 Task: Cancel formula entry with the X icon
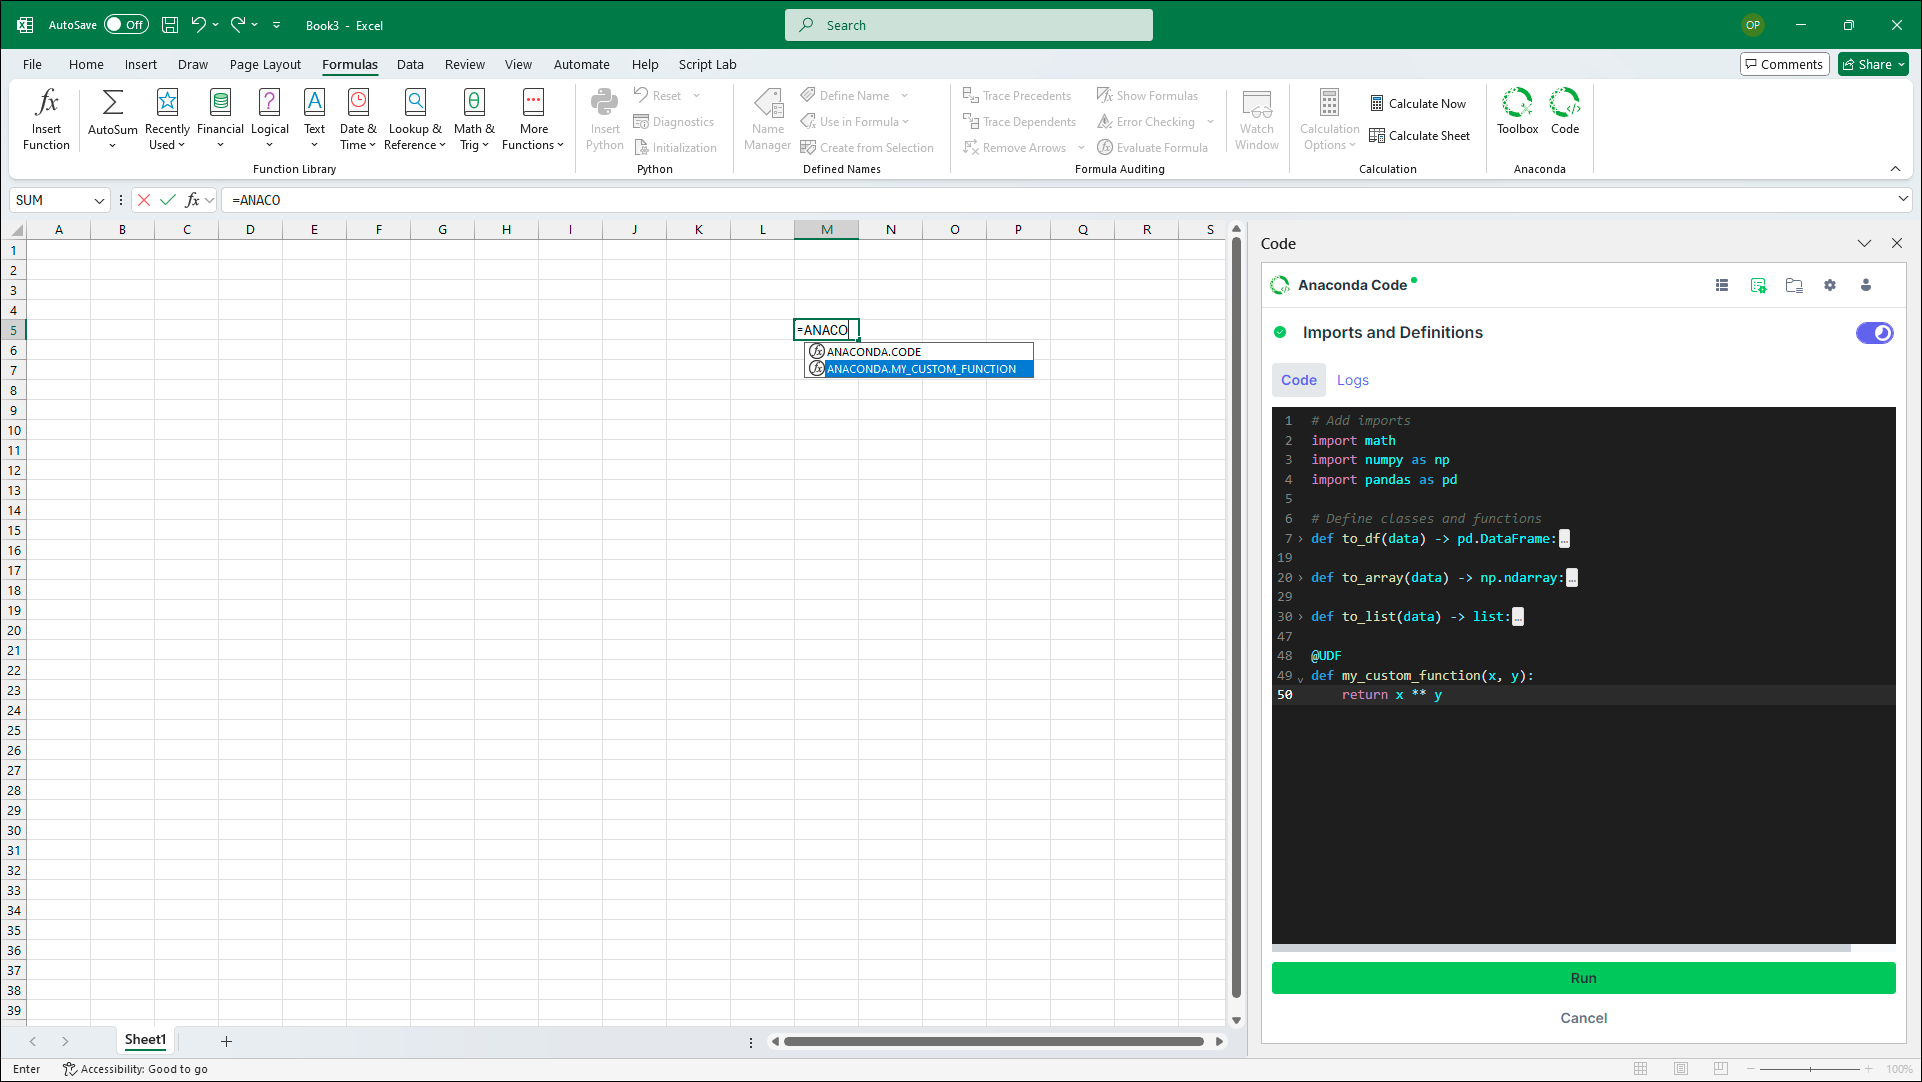coord(144,200)
